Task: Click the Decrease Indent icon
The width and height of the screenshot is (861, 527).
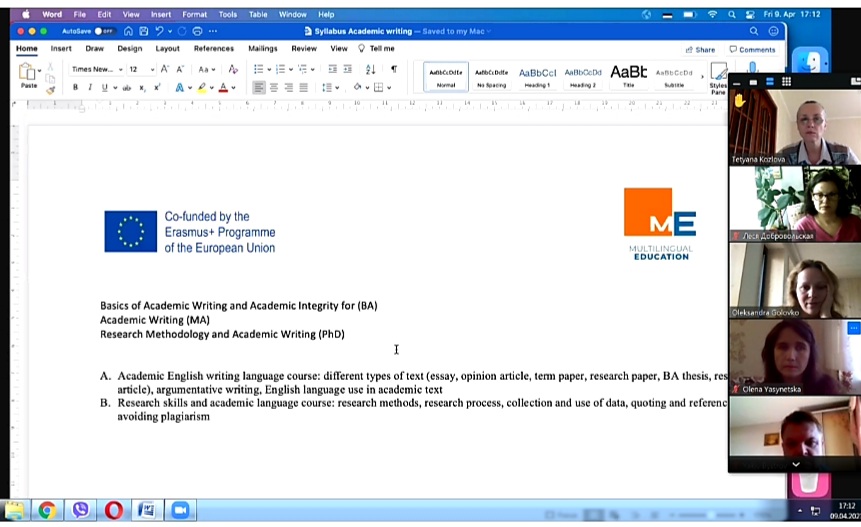Action: (332, 69)
